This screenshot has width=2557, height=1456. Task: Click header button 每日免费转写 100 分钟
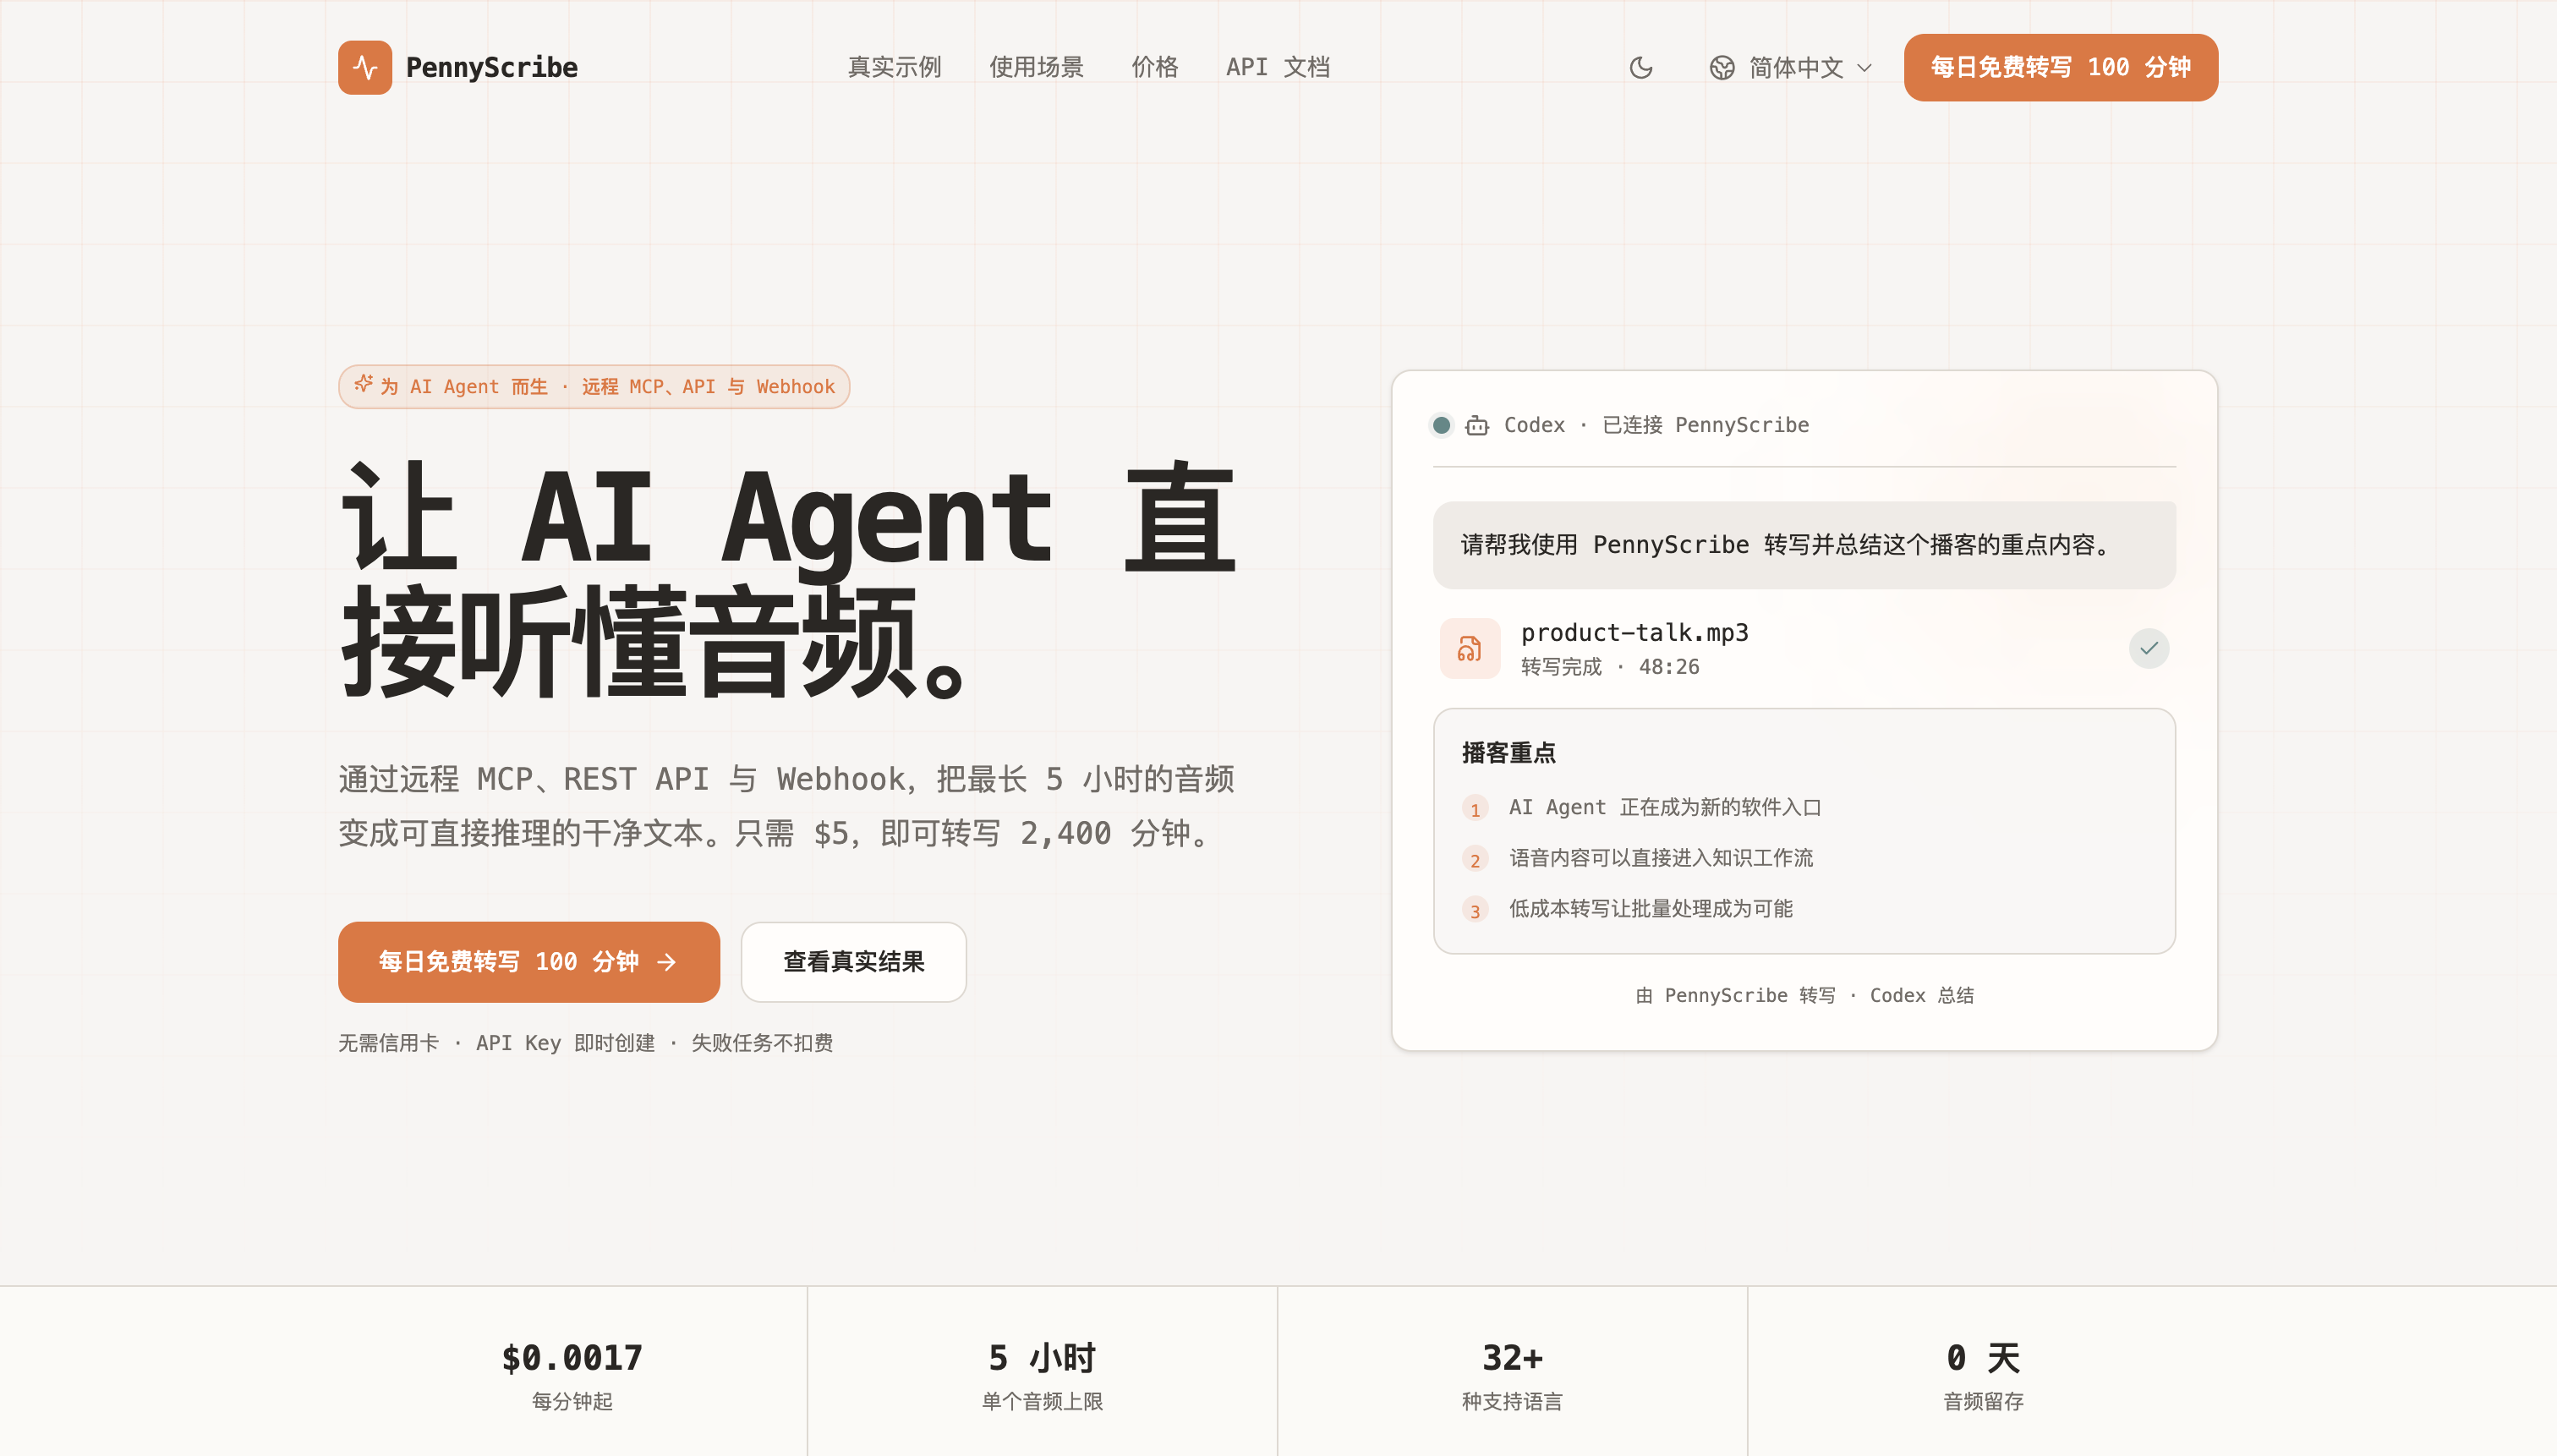click(2060, 67)
